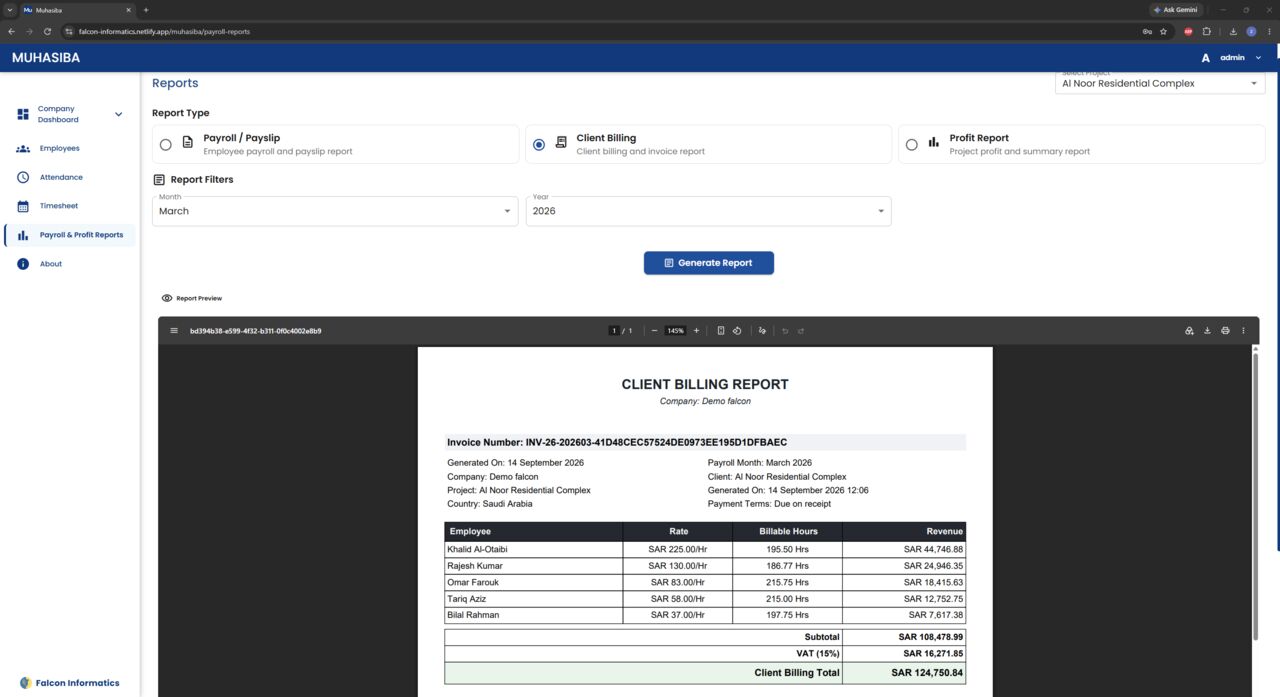Bookmark this page with the star icon
1280x697 pixels.
(1163, 31)
